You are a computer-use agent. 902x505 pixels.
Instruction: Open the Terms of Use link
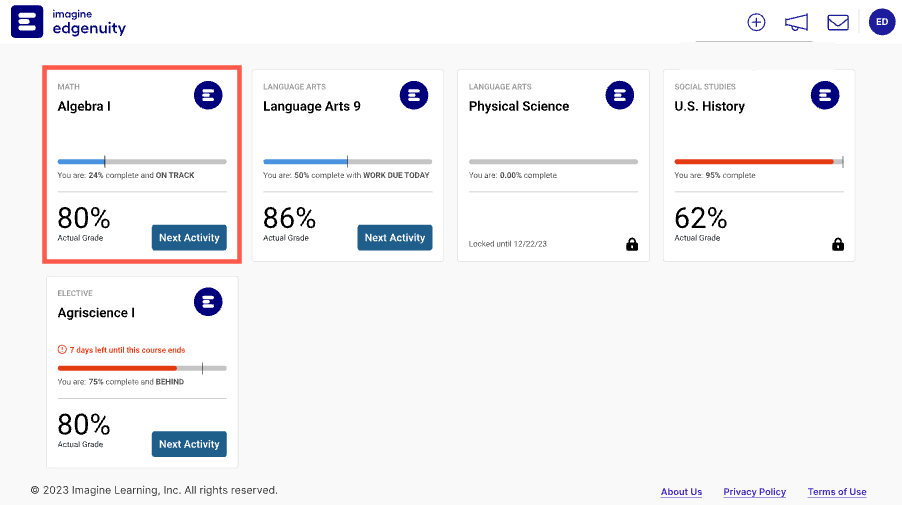(x=837, y=492)
